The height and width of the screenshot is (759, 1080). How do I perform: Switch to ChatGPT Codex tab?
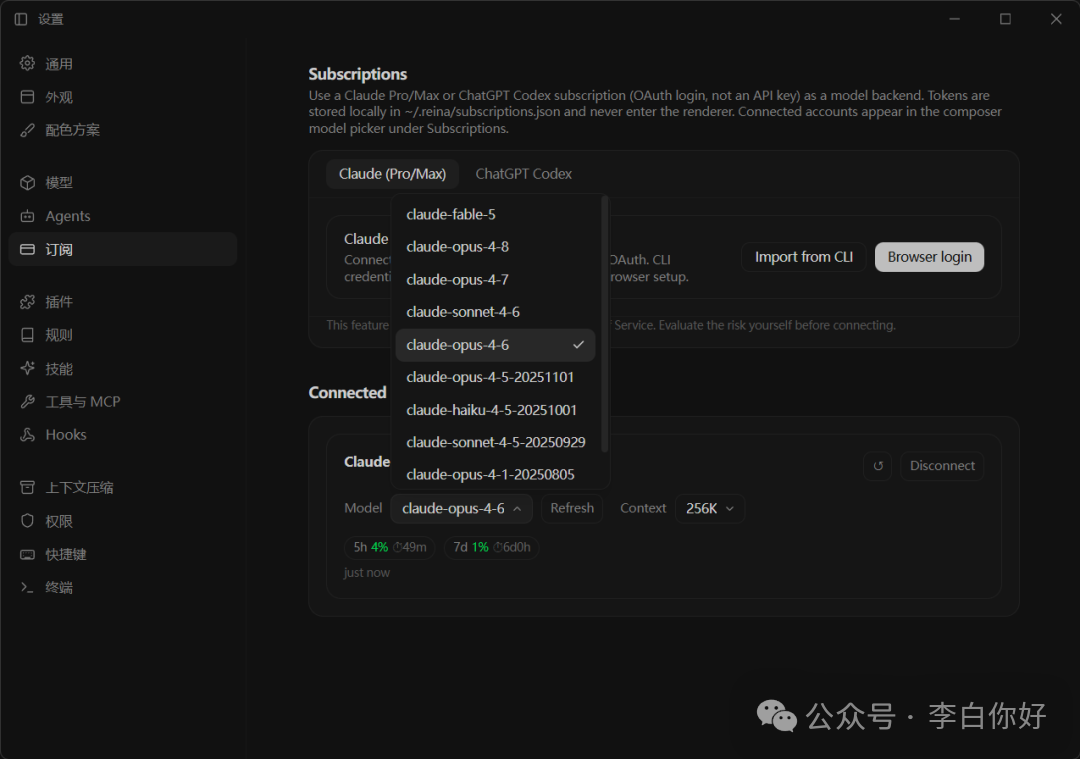(x=523, y=174)
